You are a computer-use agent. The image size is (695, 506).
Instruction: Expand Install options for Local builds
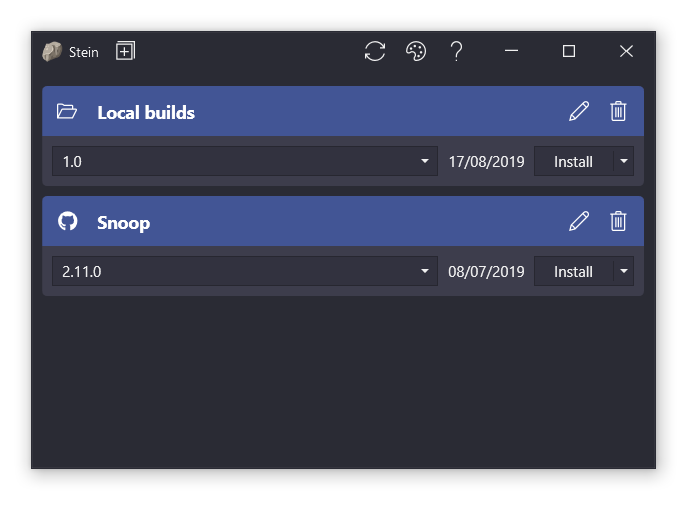pos(624,161)
